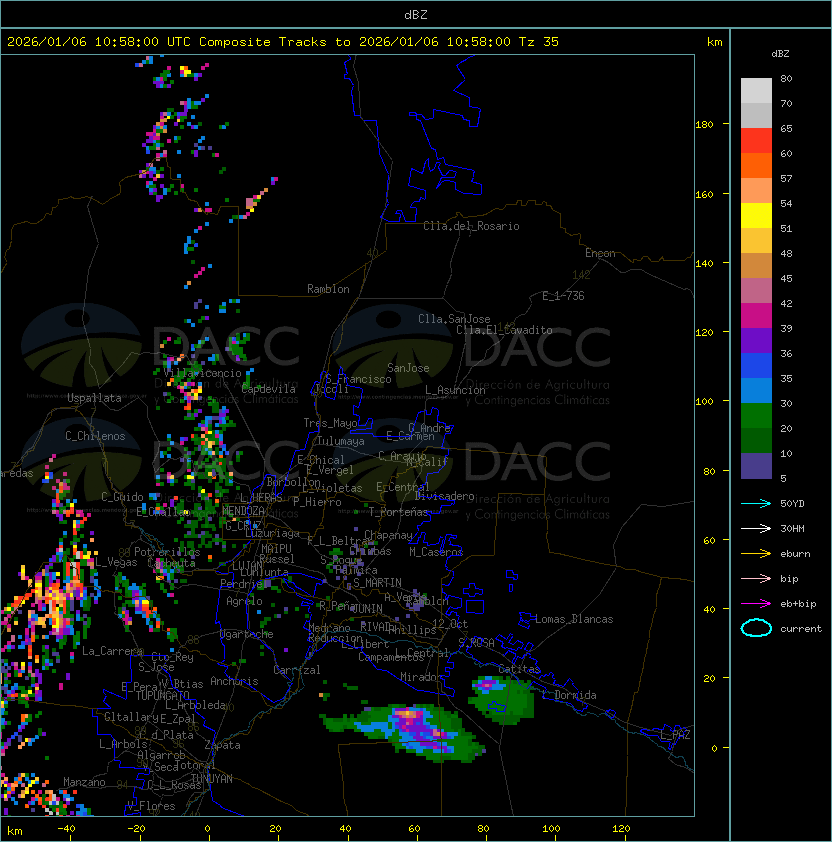Click the 'TUPUNGATO' place label
The width and height of the screenshot is (832, 842).
(162, 695)
